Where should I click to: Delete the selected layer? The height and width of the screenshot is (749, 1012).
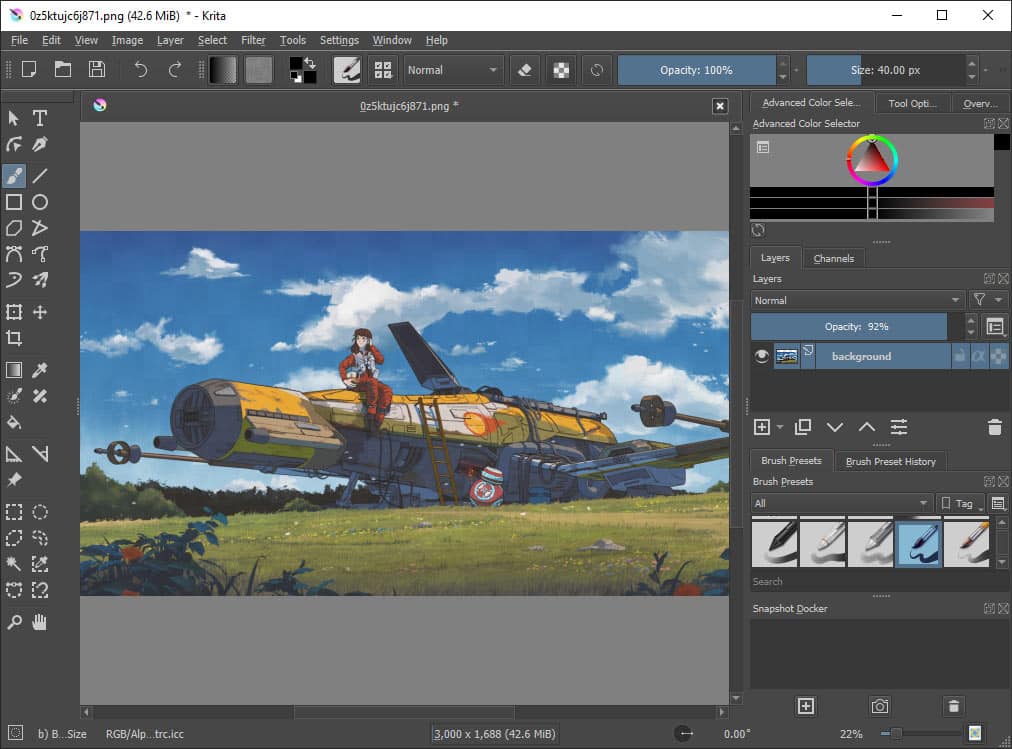[x=995, y=427]
